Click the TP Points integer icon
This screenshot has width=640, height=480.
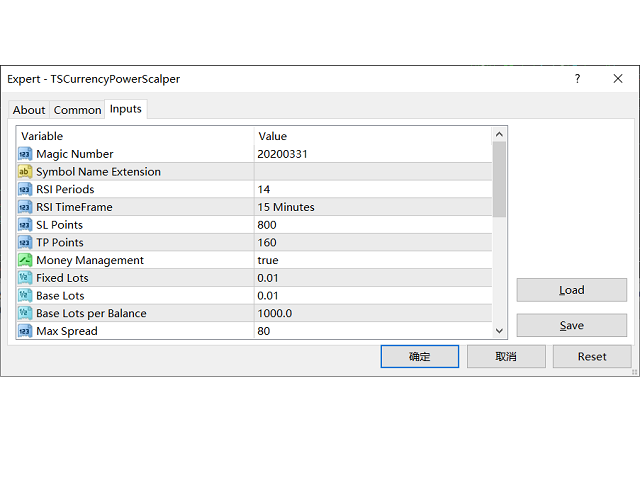tap(24, 242)
